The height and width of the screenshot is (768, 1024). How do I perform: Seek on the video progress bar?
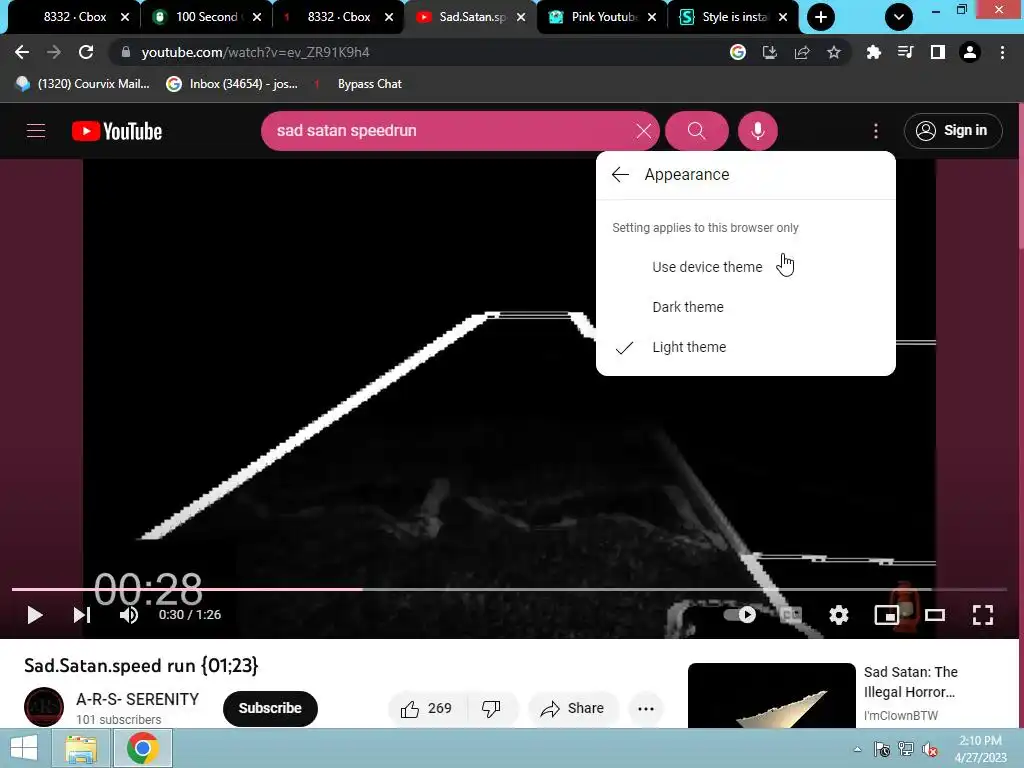click(509, 589)
